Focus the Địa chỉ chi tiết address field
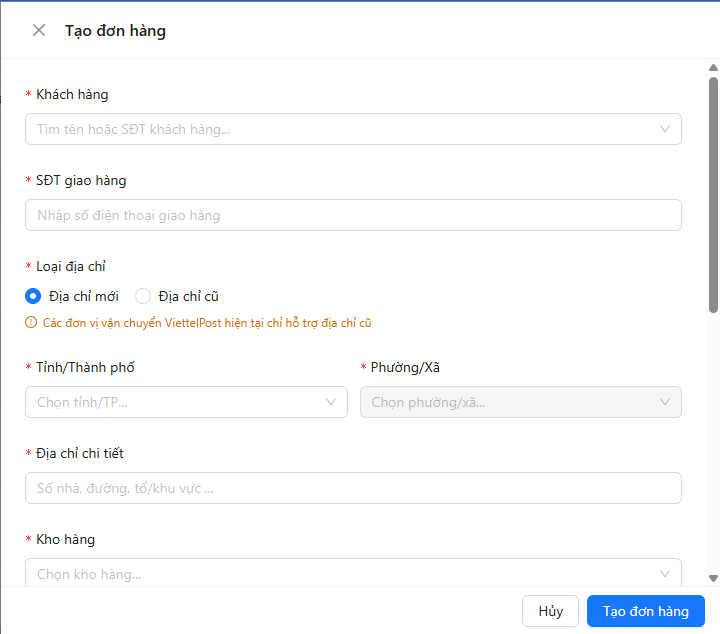Screen dimensions: 720x634 point(353,488)
